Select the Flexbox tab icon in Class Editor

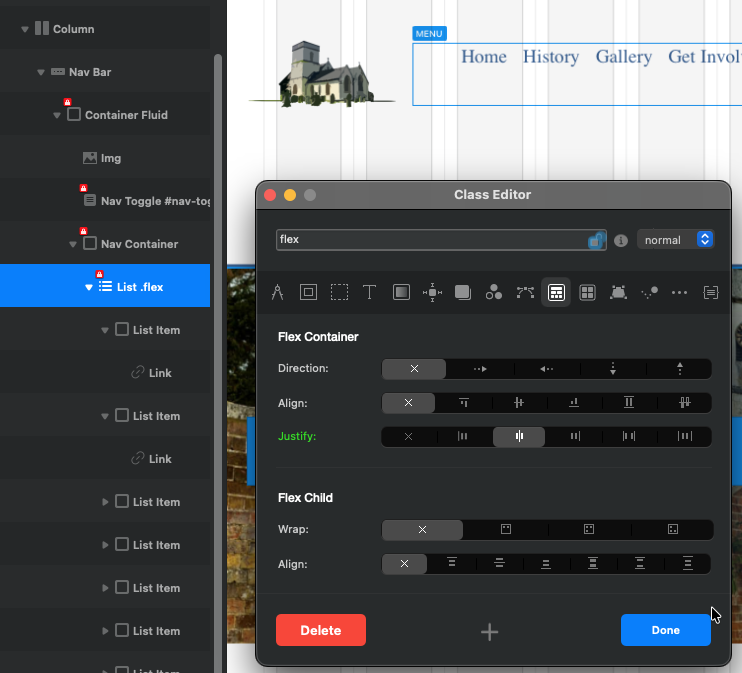point(556,292)
